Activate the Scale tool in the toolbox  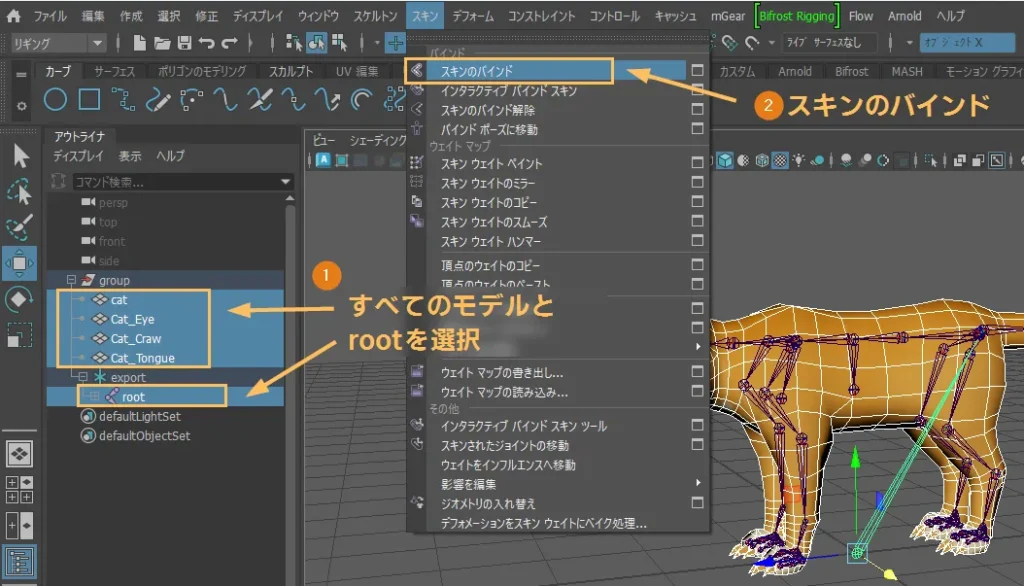click(x=20, y=336)
